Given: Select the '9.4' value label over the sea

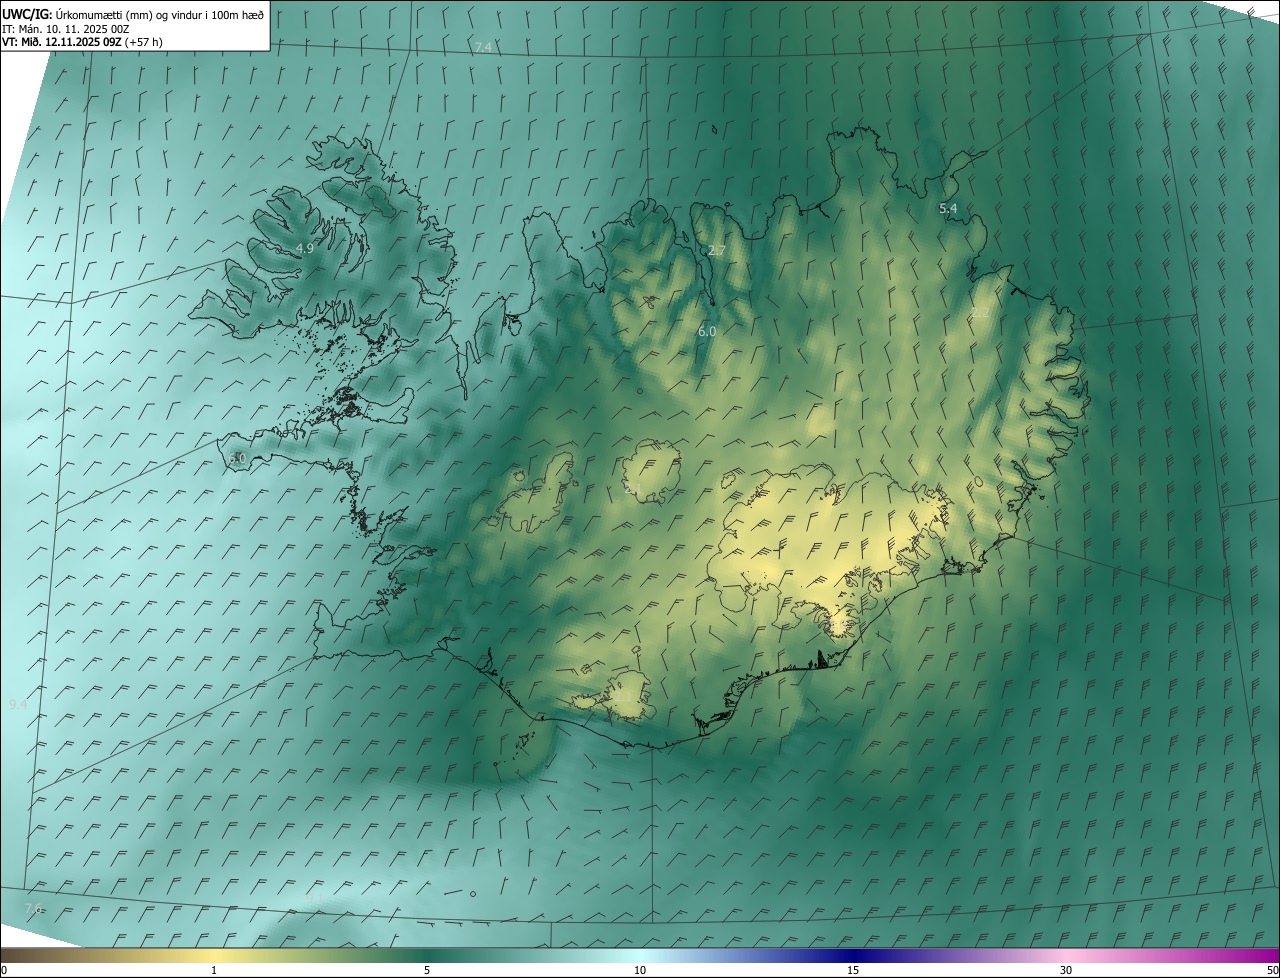Looking at the screenshot, I should tap(18, 705).
